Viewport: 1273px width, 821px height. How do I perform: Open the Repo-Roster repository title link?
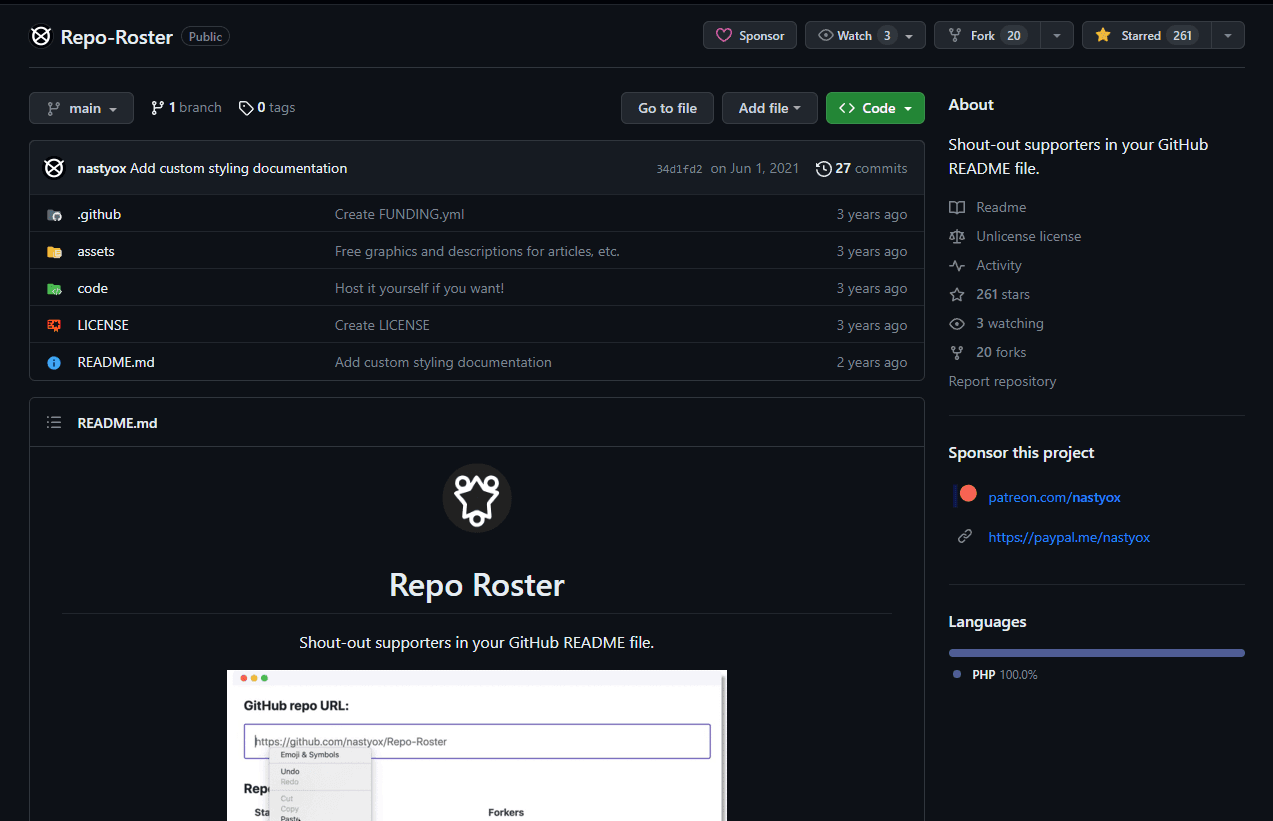[x=117, y=36]
